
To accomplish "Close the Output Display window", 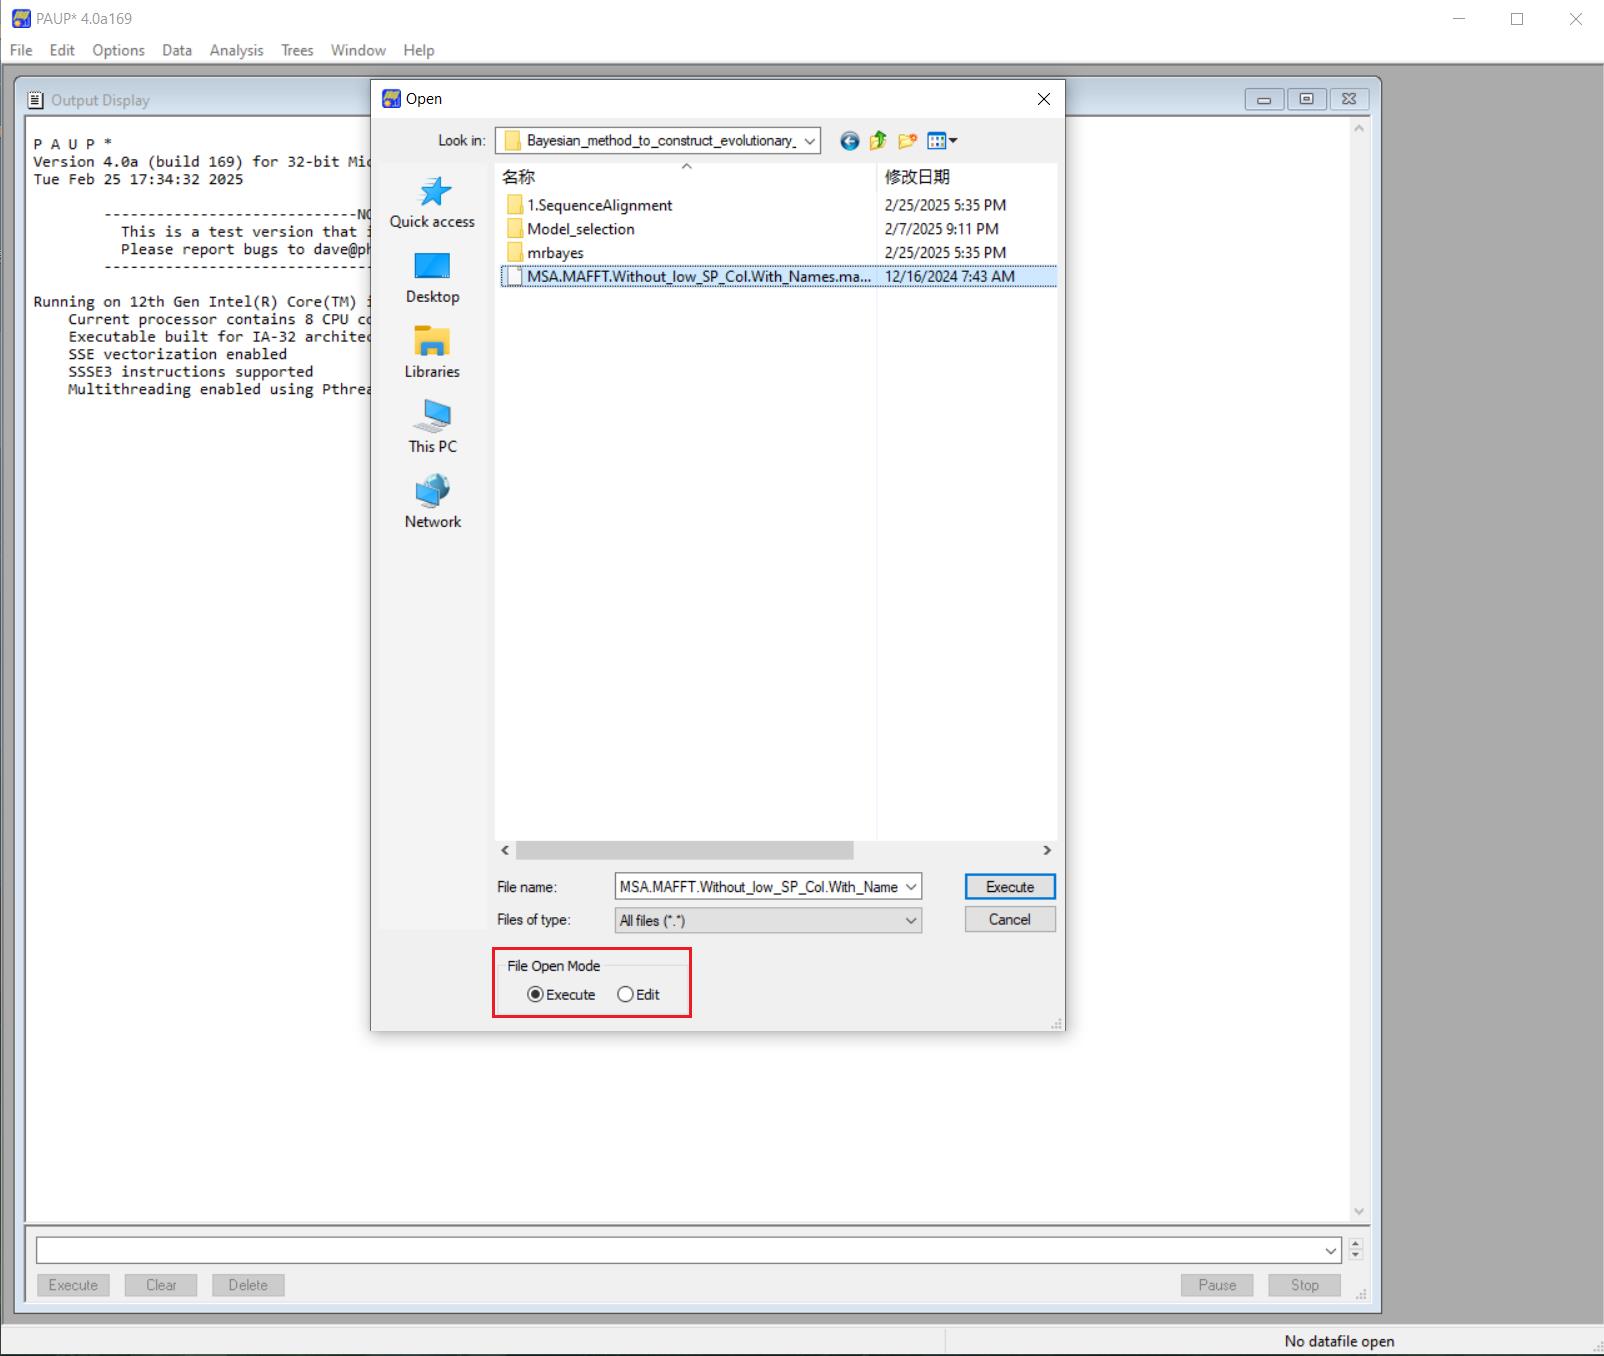I will coord(1349,99).
